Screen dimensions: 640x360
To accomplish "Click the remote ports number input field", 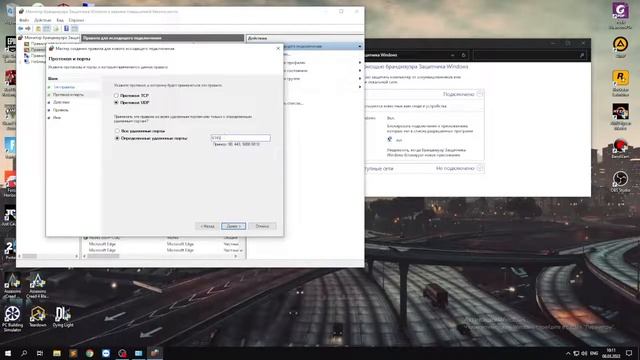I will [240, 138].
